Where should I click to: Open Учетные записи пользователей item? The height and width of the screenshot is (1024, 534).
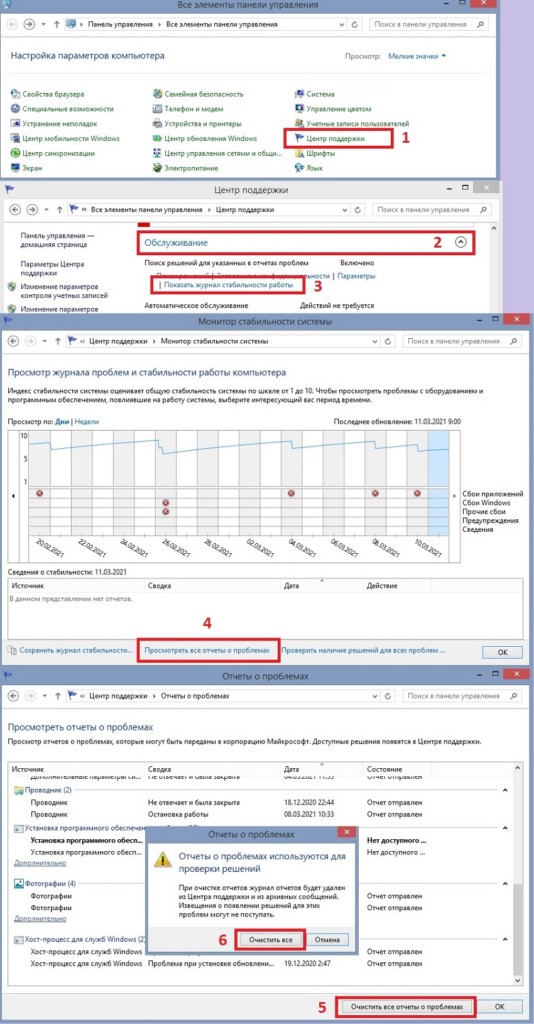352,123
